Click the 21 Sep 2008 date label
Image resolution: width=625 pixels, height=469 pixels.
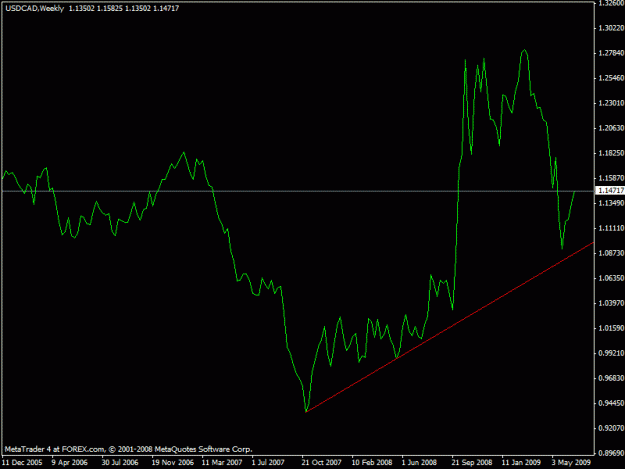472,463
